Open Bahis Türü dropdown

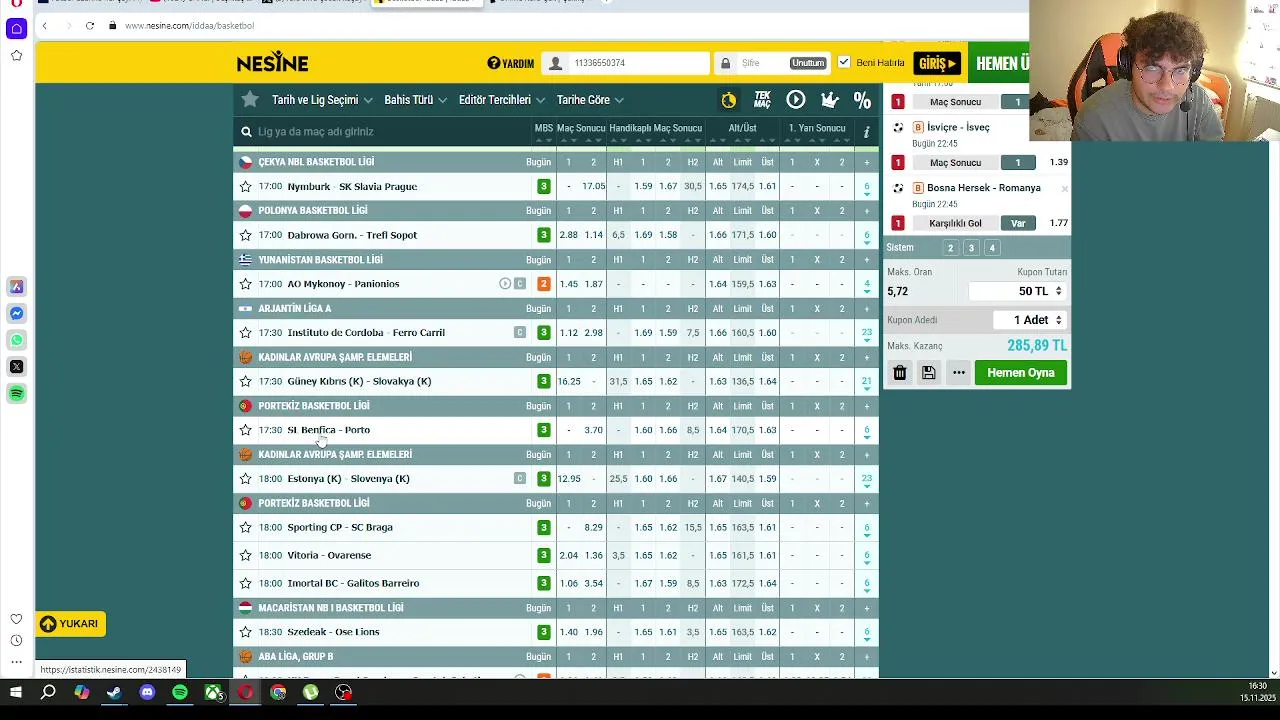416,100
